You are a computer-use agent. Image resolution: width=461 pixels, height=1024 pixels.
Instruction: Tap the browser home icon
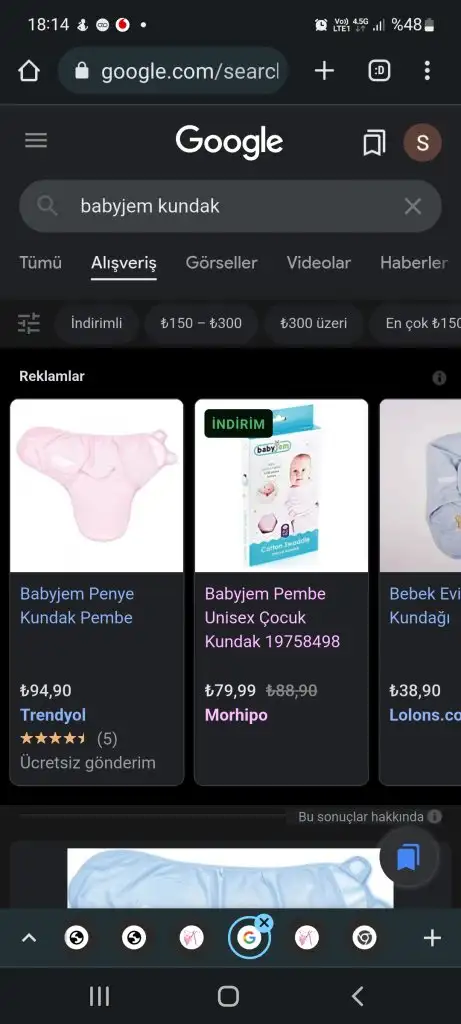(x=29, y=71)
